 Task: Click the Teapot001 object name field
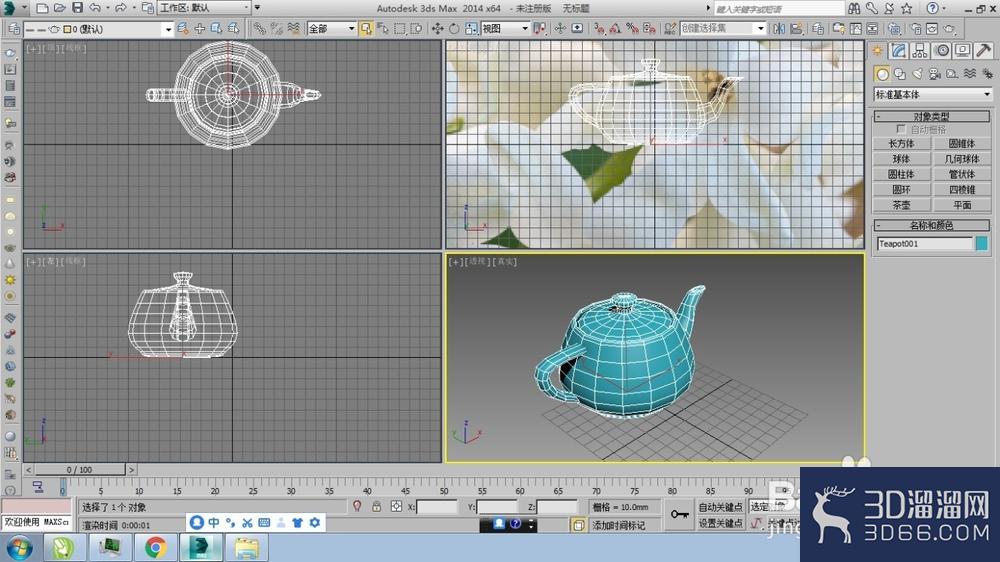coord(925,244)
